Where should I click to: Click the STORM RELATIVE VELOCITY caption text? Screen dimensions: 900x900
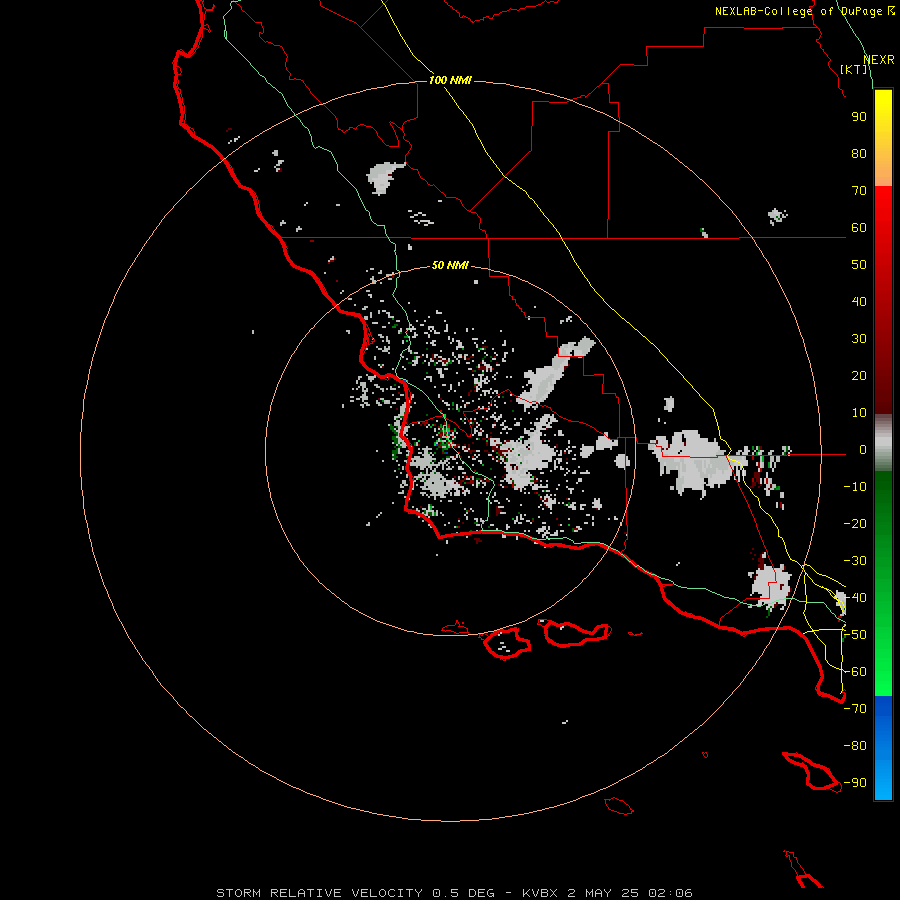320,893
